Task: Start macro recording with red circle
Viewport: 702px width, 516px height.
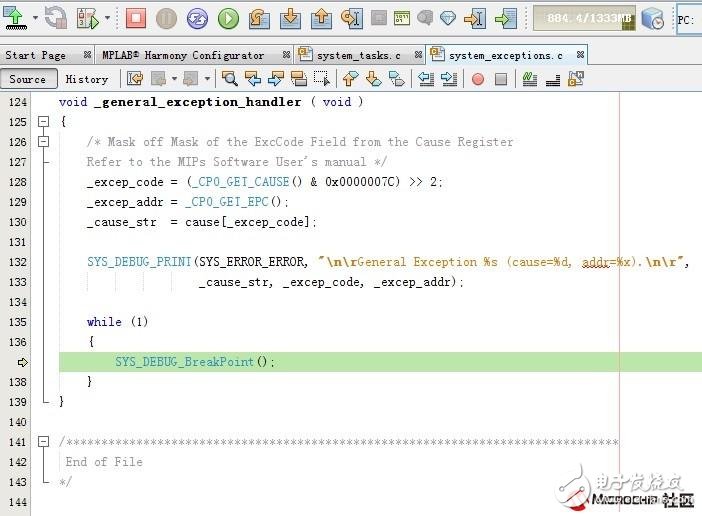Action: 477,79
